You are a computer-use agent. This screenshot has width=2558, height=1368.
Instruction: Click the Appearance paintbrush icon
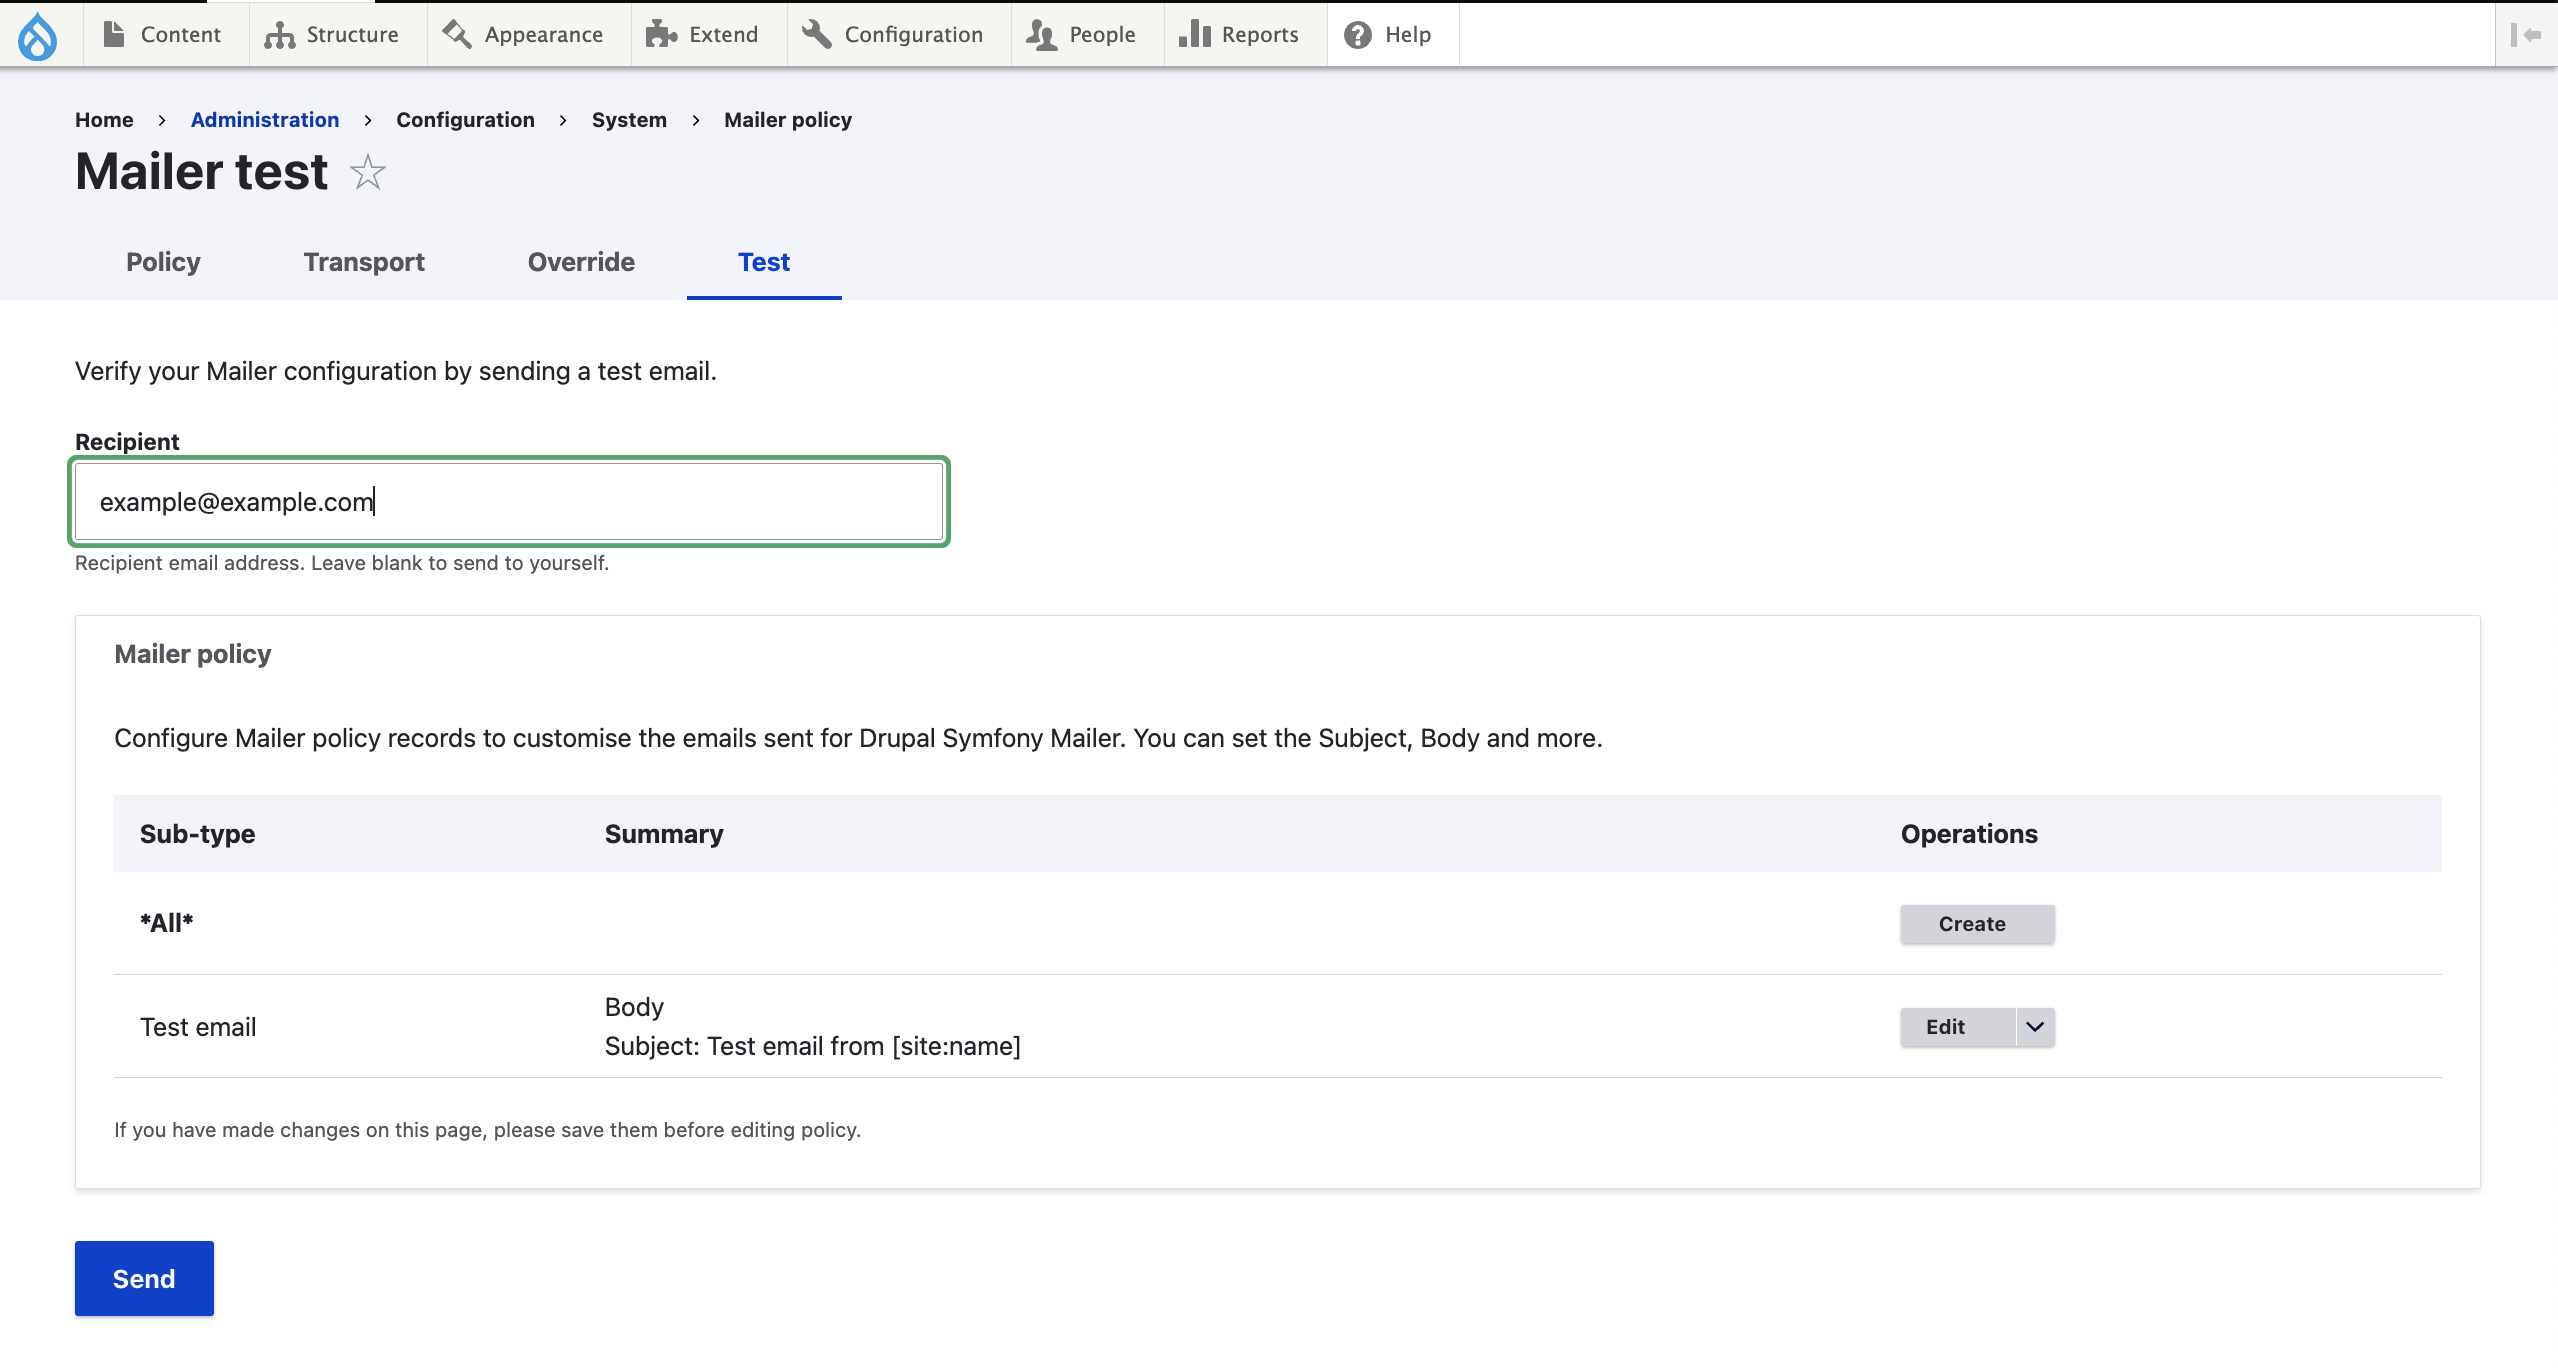[x=457, y=34]
